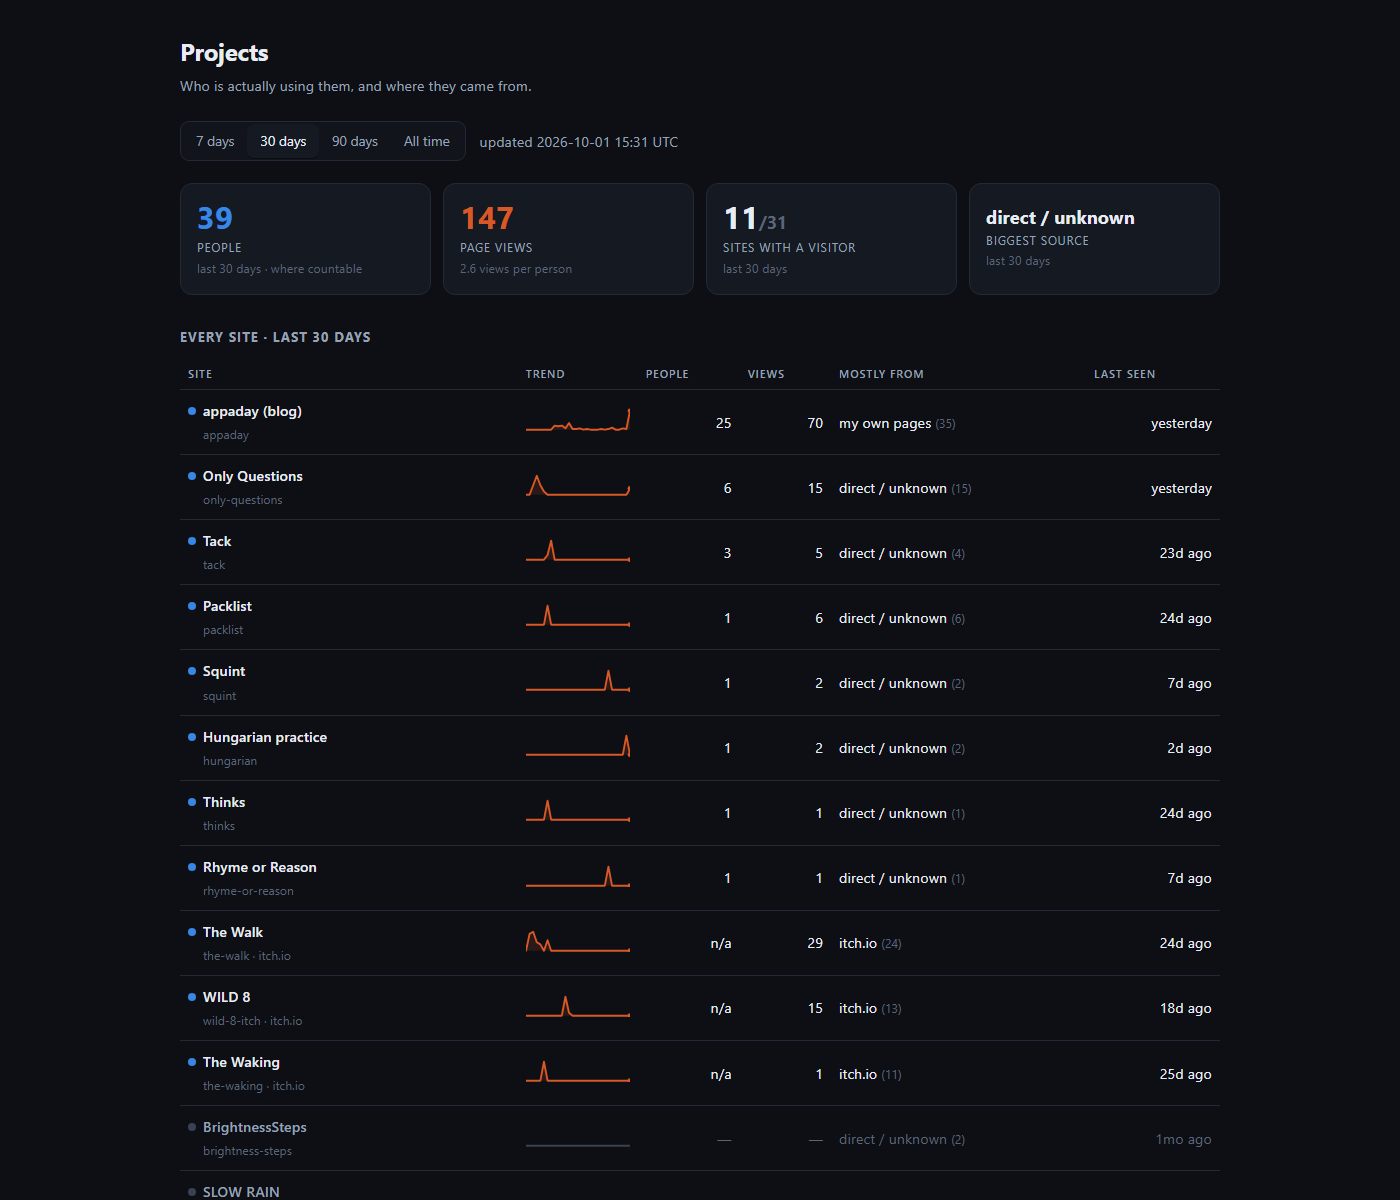Switch to the 90 days range
This screenshot has height=1200, width=1400.
(355, 141)
